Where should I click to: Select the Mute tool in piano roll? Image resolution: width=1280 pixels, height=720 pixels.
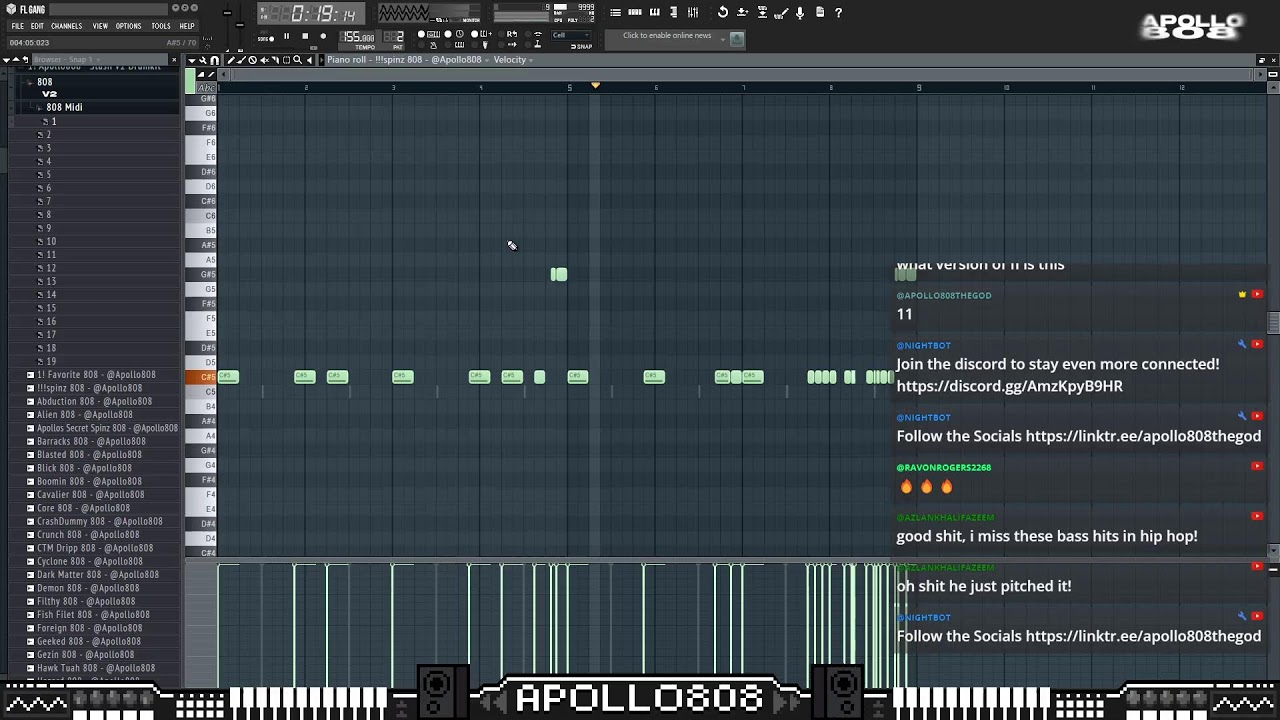[x=264, y=60]
